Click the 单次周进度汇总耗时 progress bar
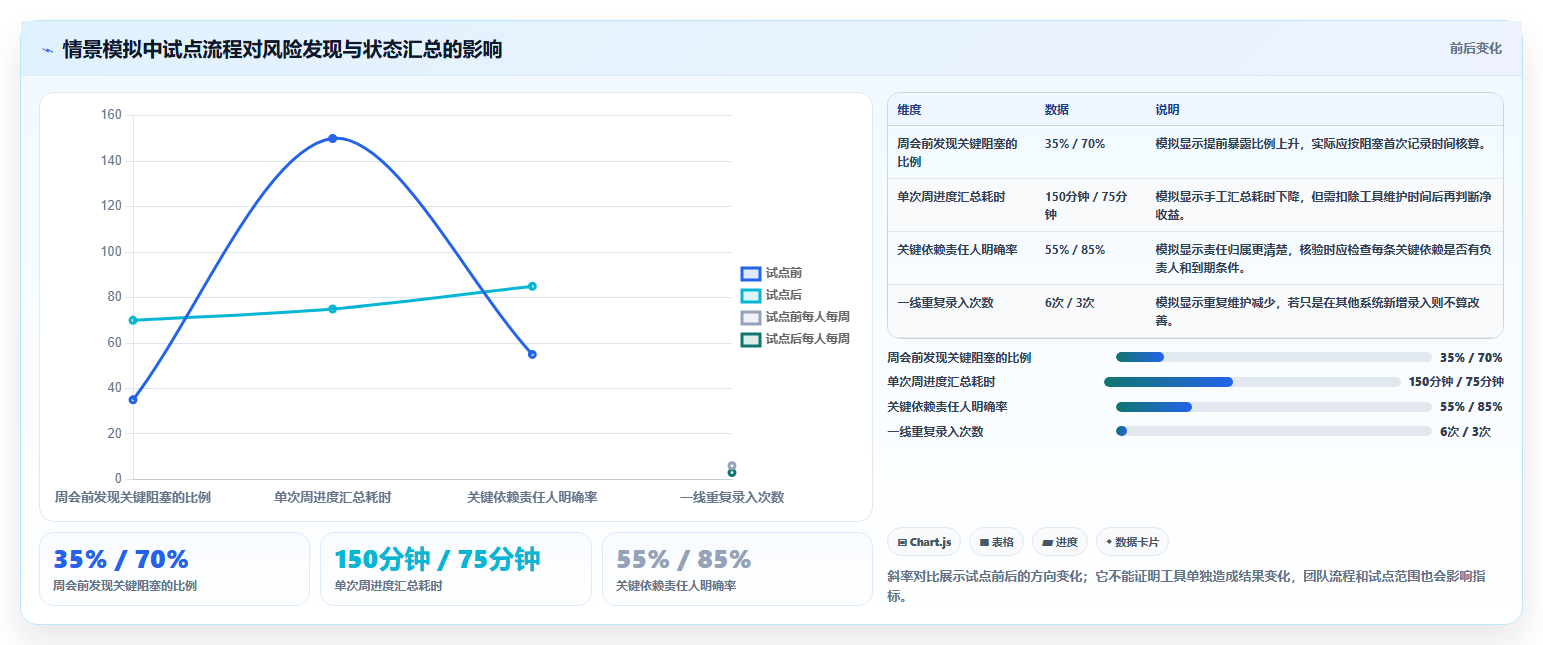Image resolution: width=1543 pixels, height=645 pixels. [1252, 382]
